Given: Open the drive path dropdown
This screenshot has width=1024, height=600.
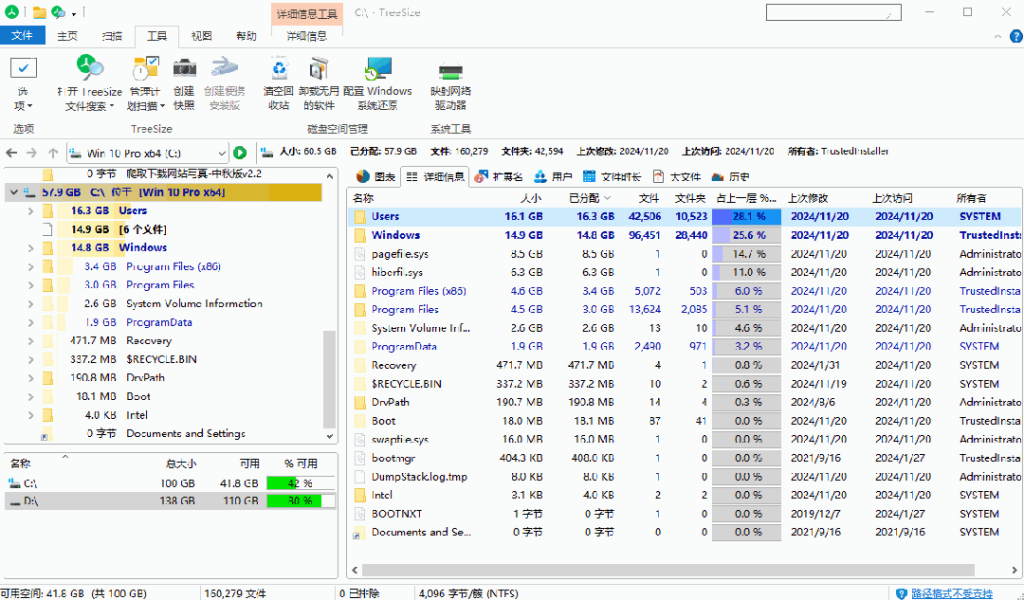Looking at the screenshot, I should (x=219, y=153).
